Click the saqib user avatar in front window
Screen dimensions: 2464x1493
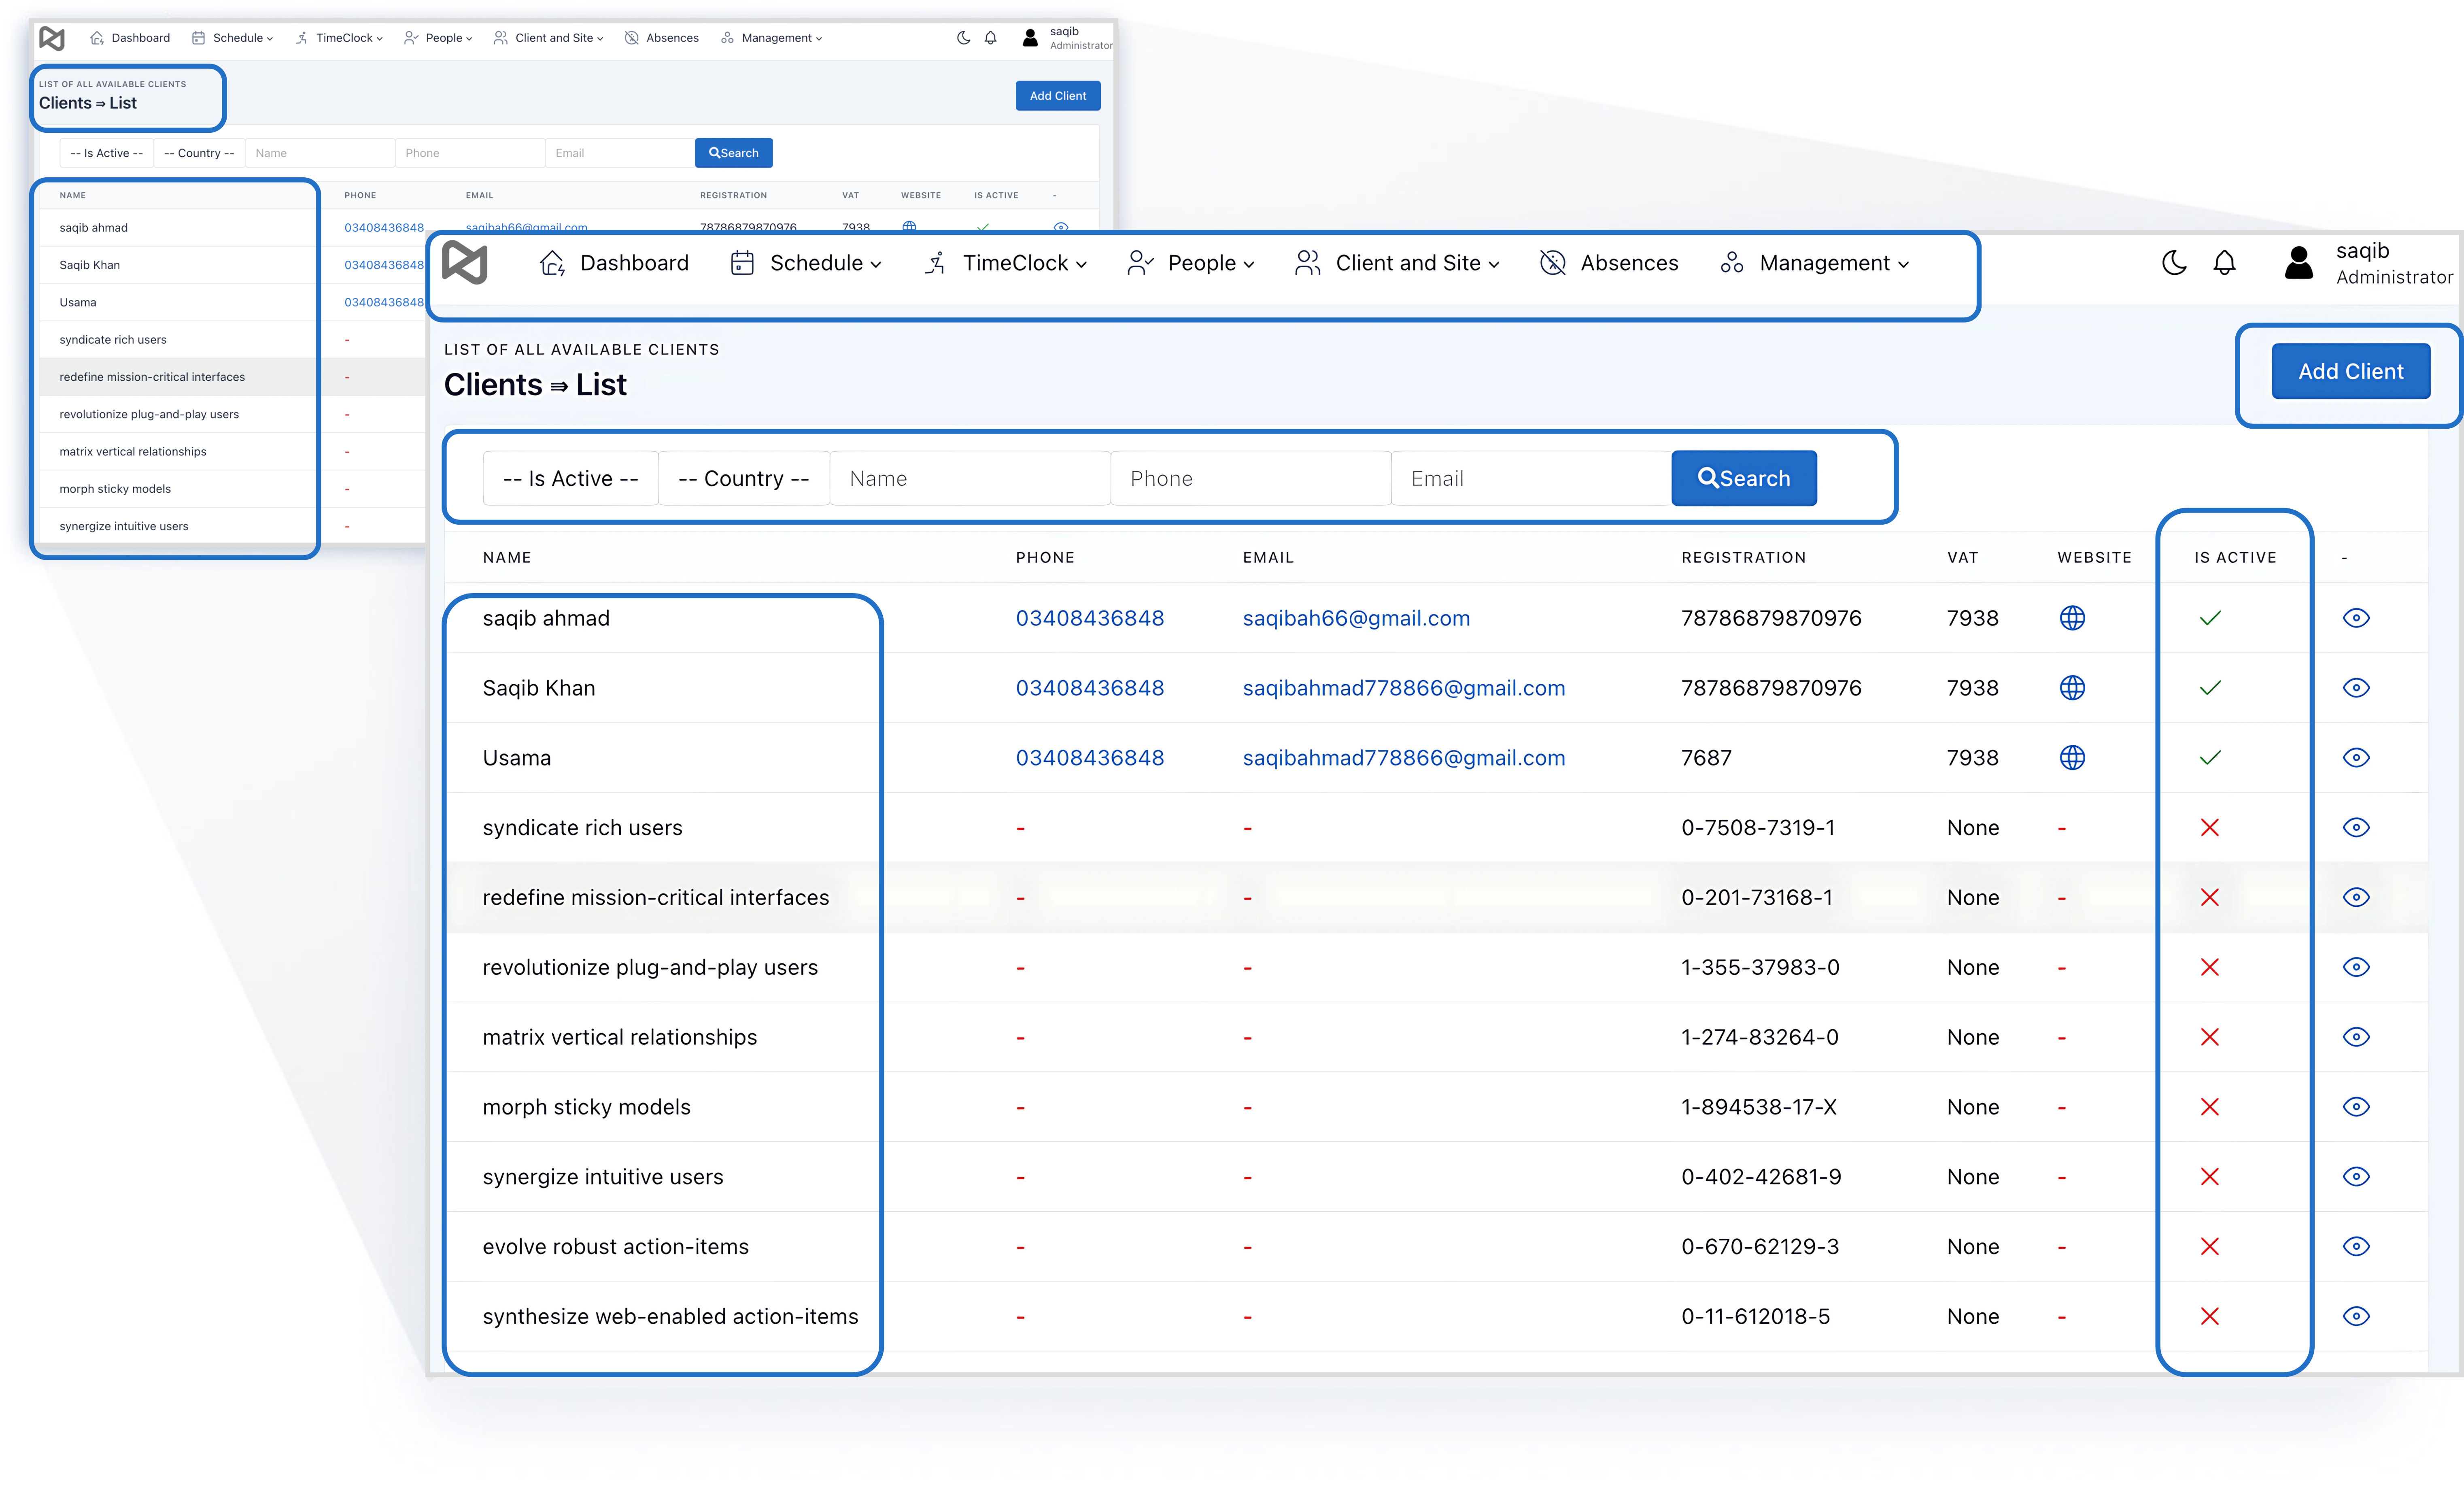pyautogui.click(x=2299, y=263)
